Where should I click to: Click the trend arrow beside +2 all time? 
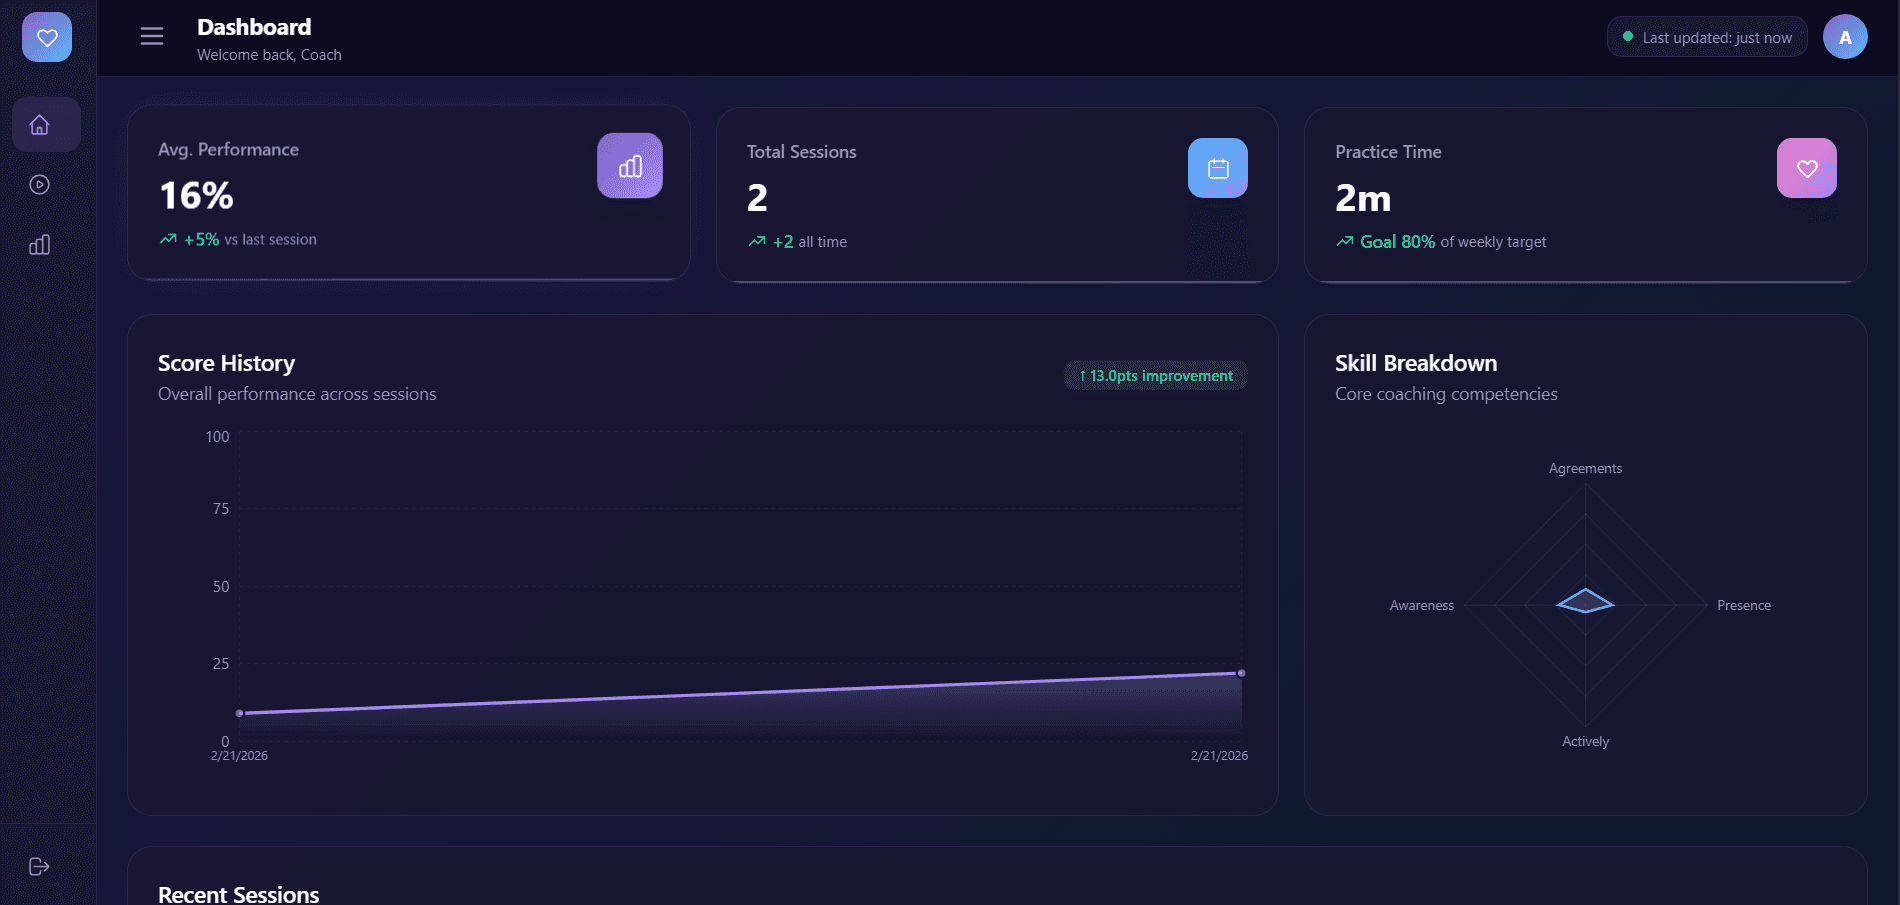(x=757, y=242)
